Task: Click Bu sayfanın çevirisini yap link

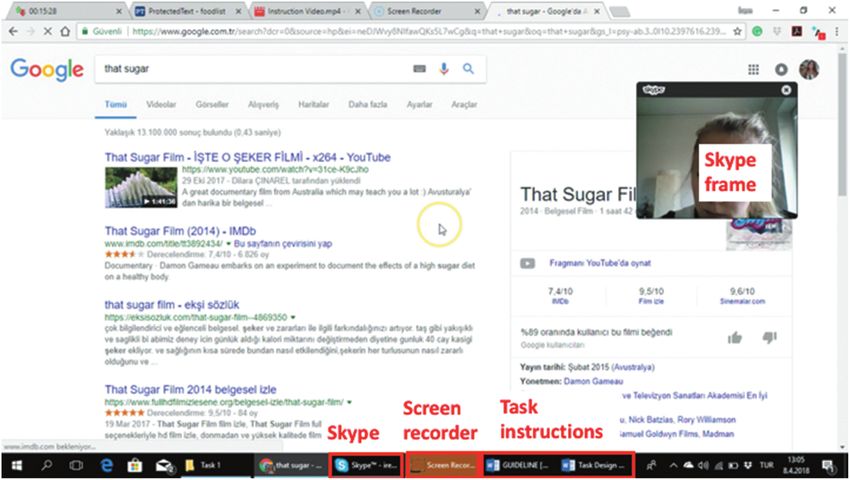Action: (282, 244)
